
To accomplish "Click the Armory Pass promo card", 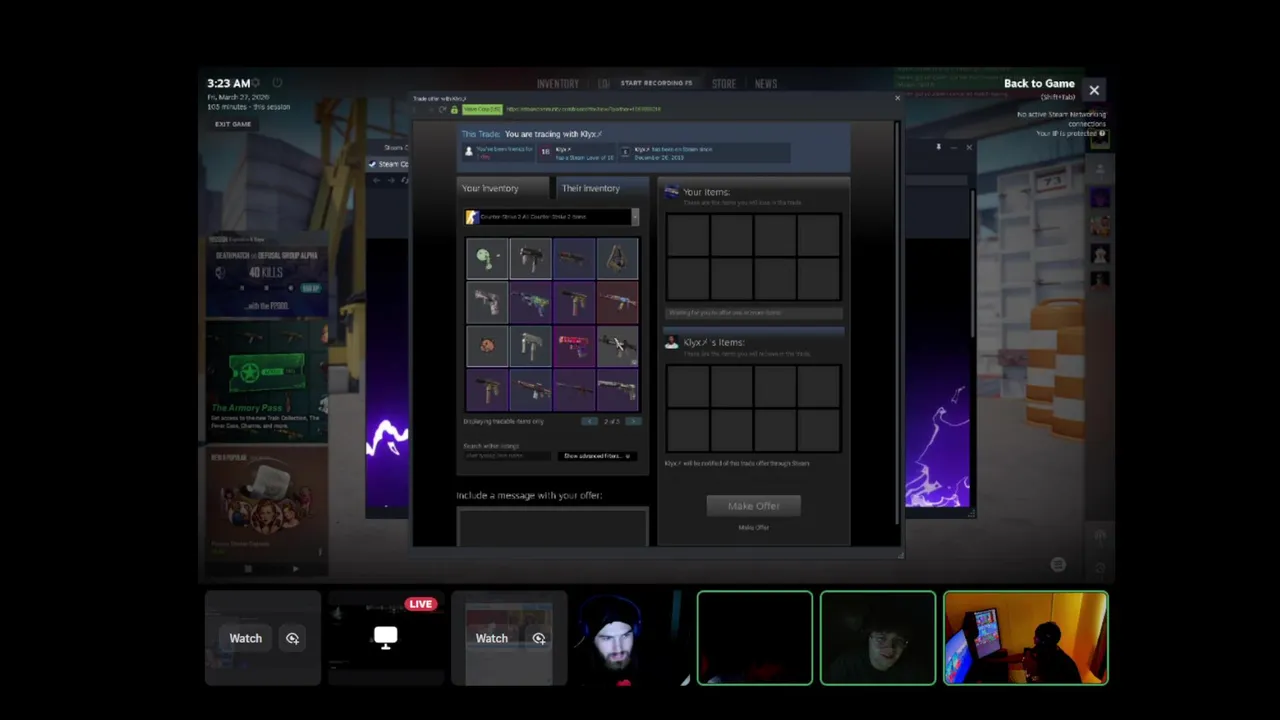I will (x=267, y=382).
